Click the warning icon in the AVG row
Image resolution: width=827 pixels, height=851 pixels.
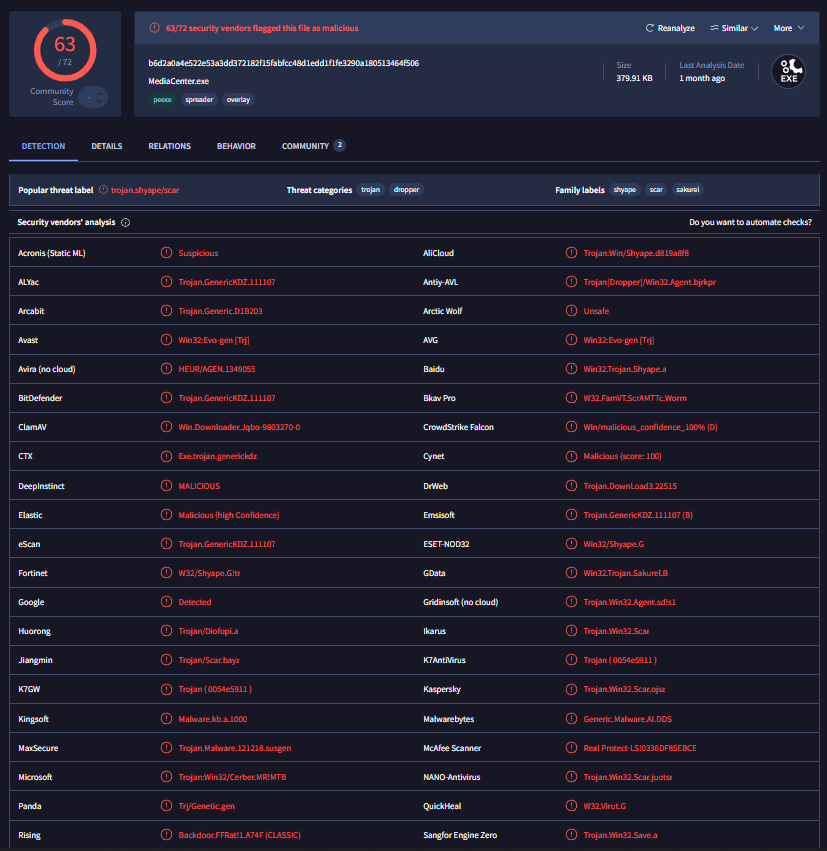[571, 340]
